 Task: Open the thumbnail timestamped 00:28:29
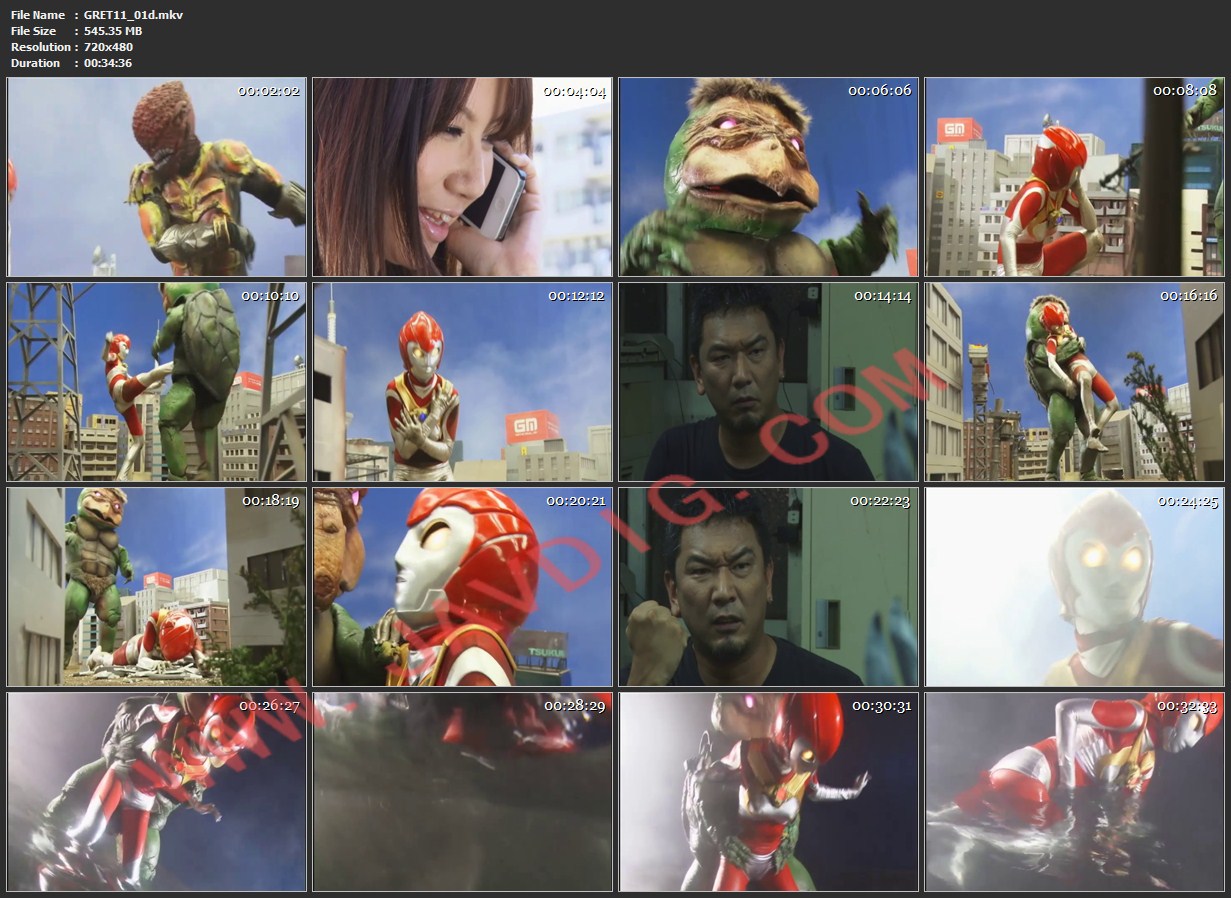(x=463, y=792)
